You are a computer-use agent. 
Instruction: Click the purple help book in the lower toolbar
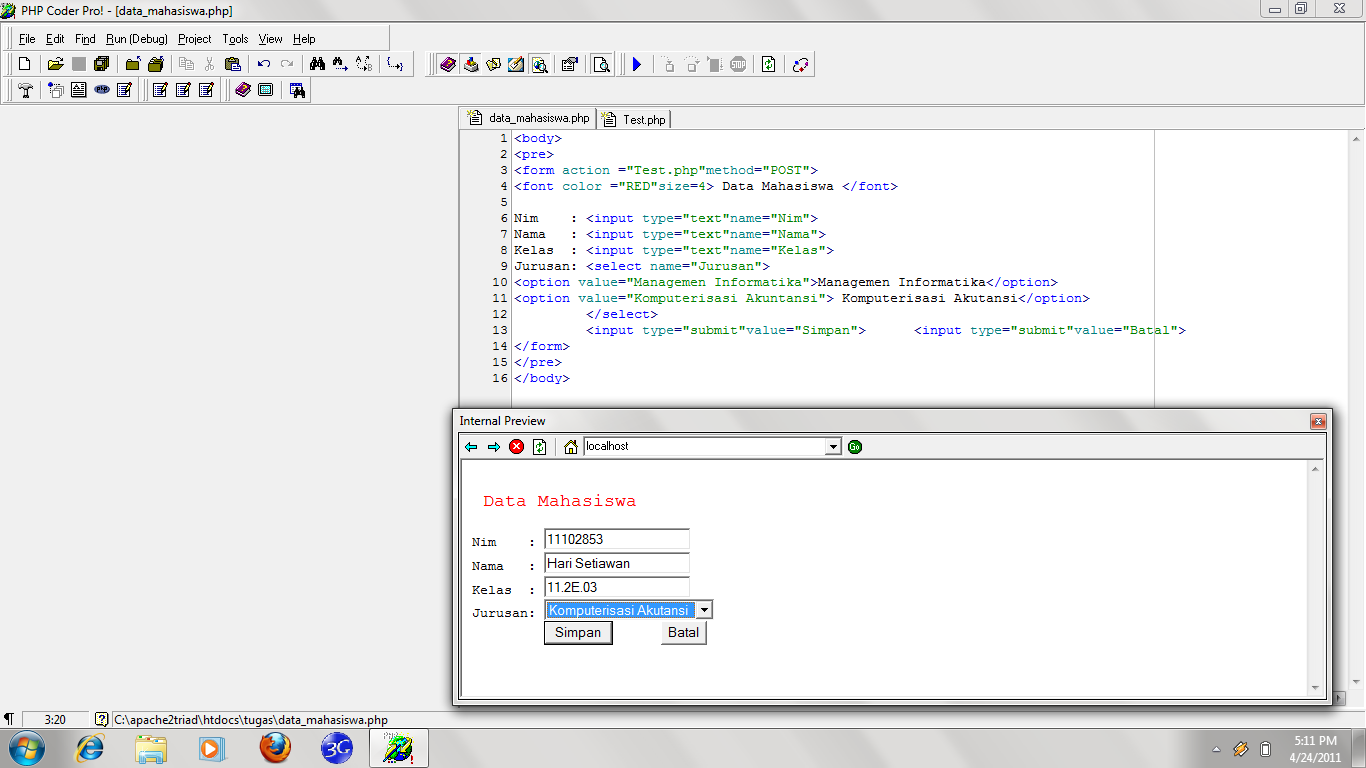click(242, 90)
